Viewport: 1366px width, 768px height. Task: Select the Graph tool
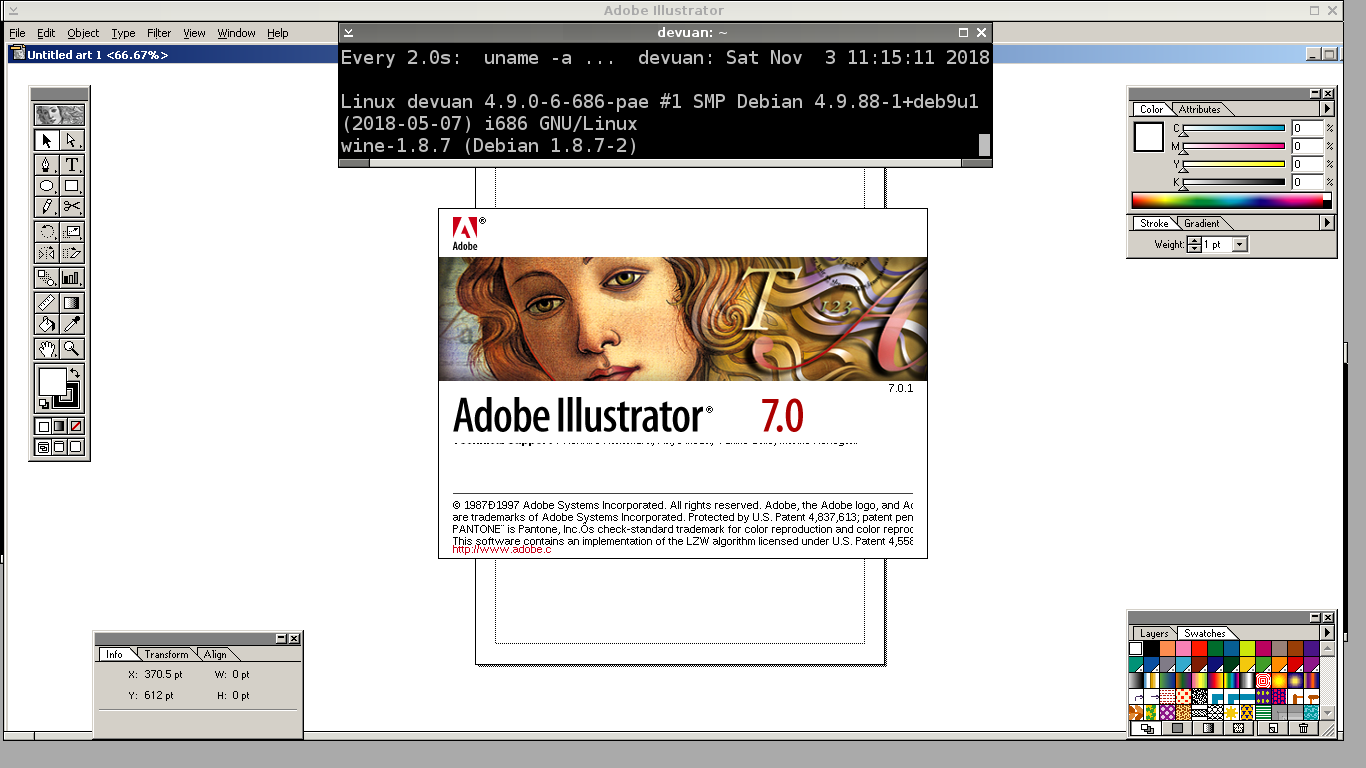tap(72, 277)
